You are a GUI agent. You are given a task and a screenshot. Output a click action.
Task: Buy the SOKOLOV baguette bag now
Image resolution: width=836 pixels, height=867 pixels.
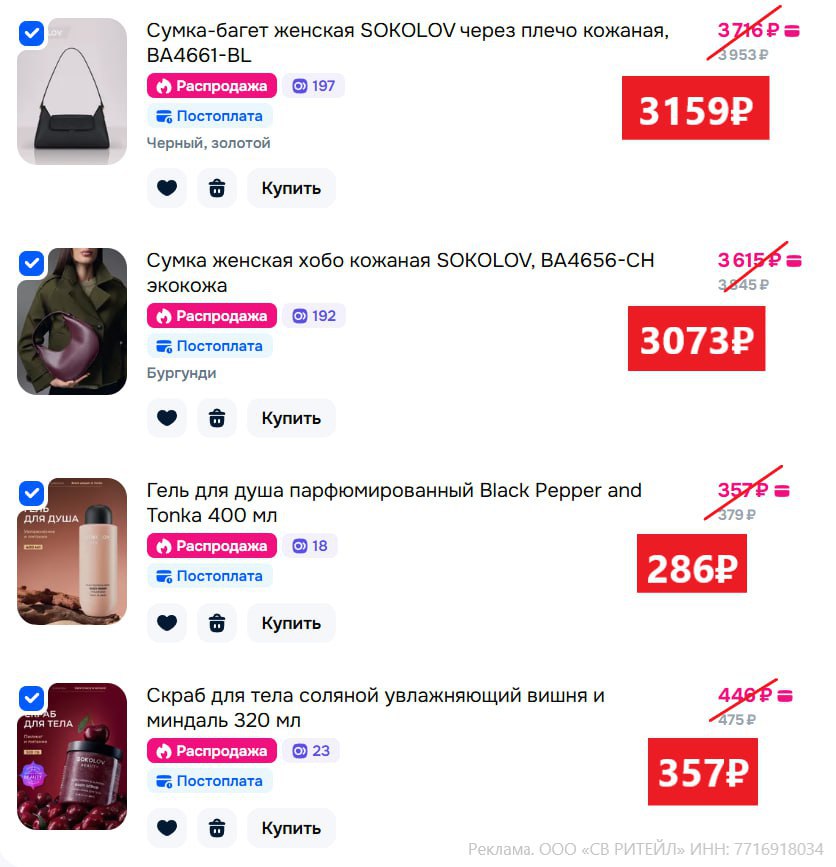291,189
